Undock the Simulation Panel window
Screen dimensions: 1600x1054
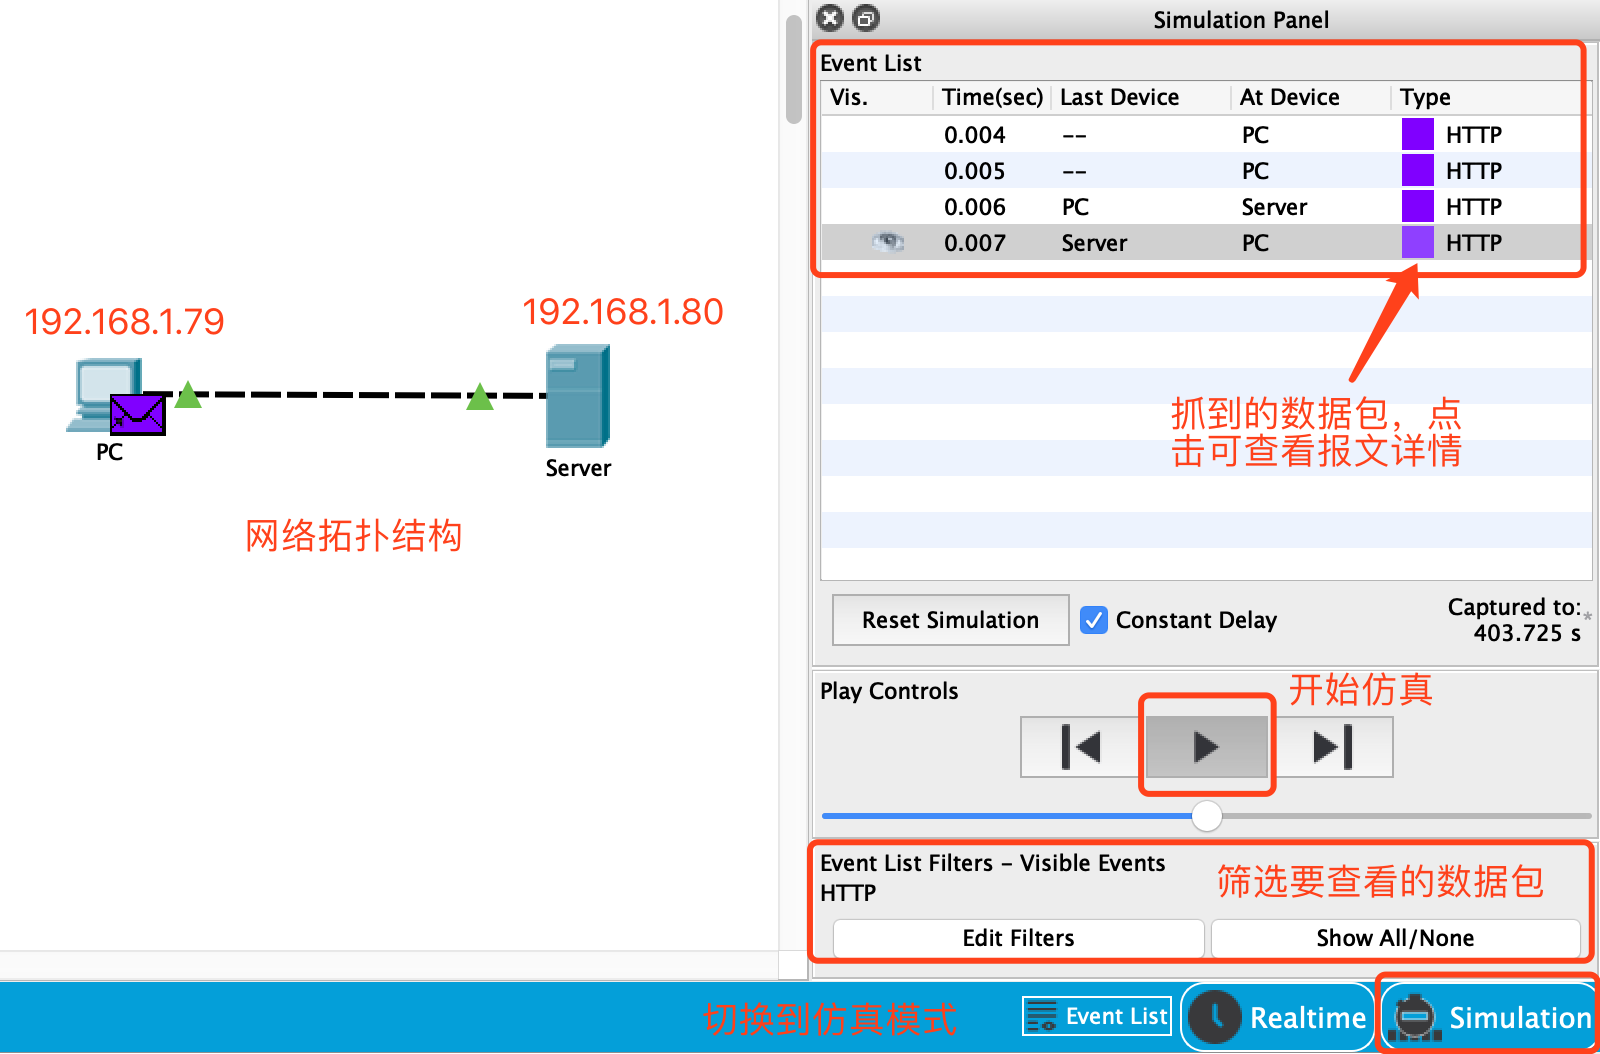point(866,18)
